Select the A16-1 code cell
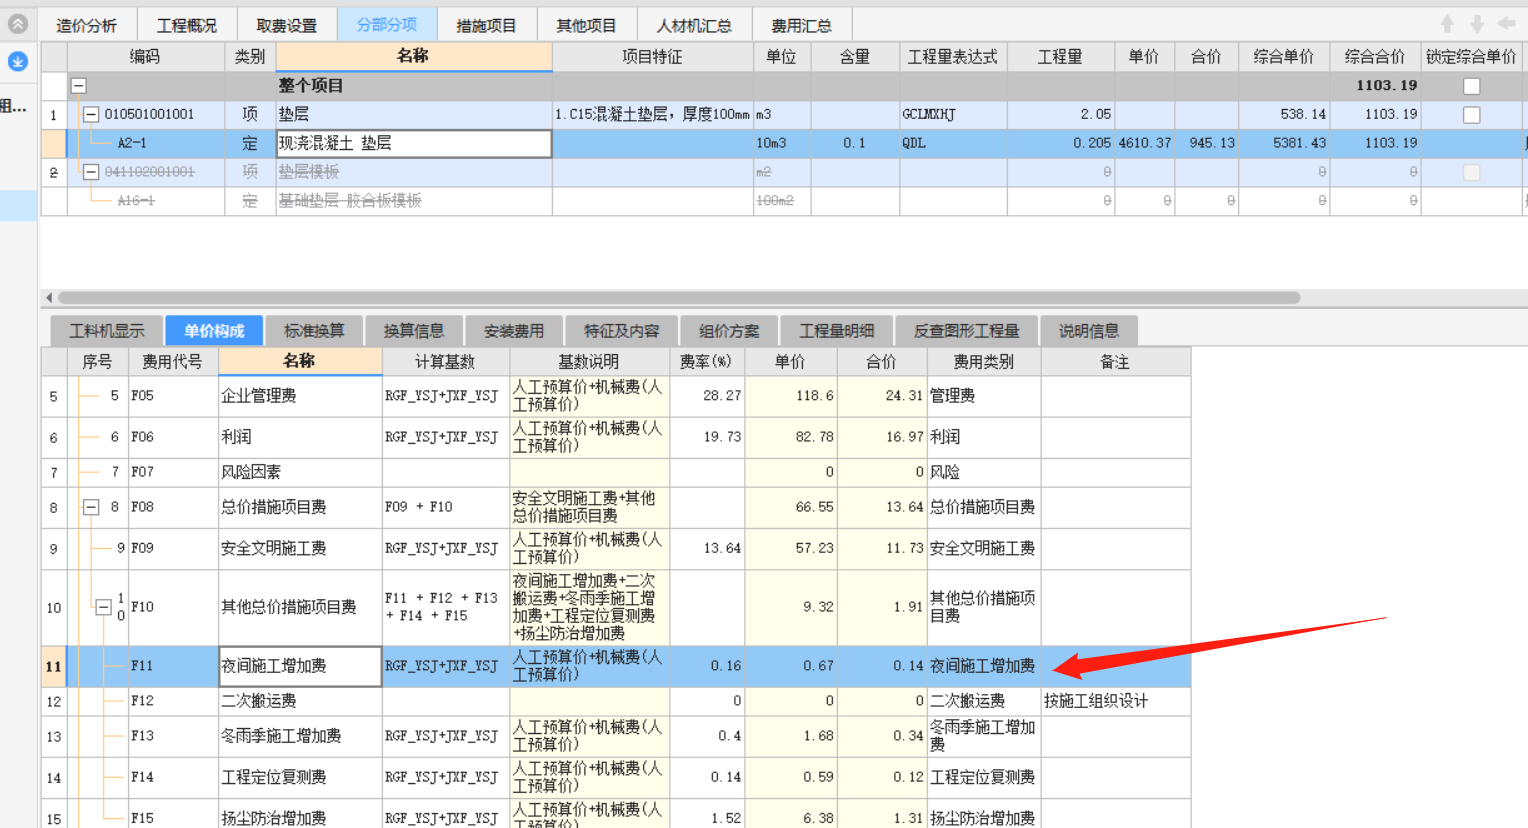This screenshot has height=828, width=1528. (146, 201)
